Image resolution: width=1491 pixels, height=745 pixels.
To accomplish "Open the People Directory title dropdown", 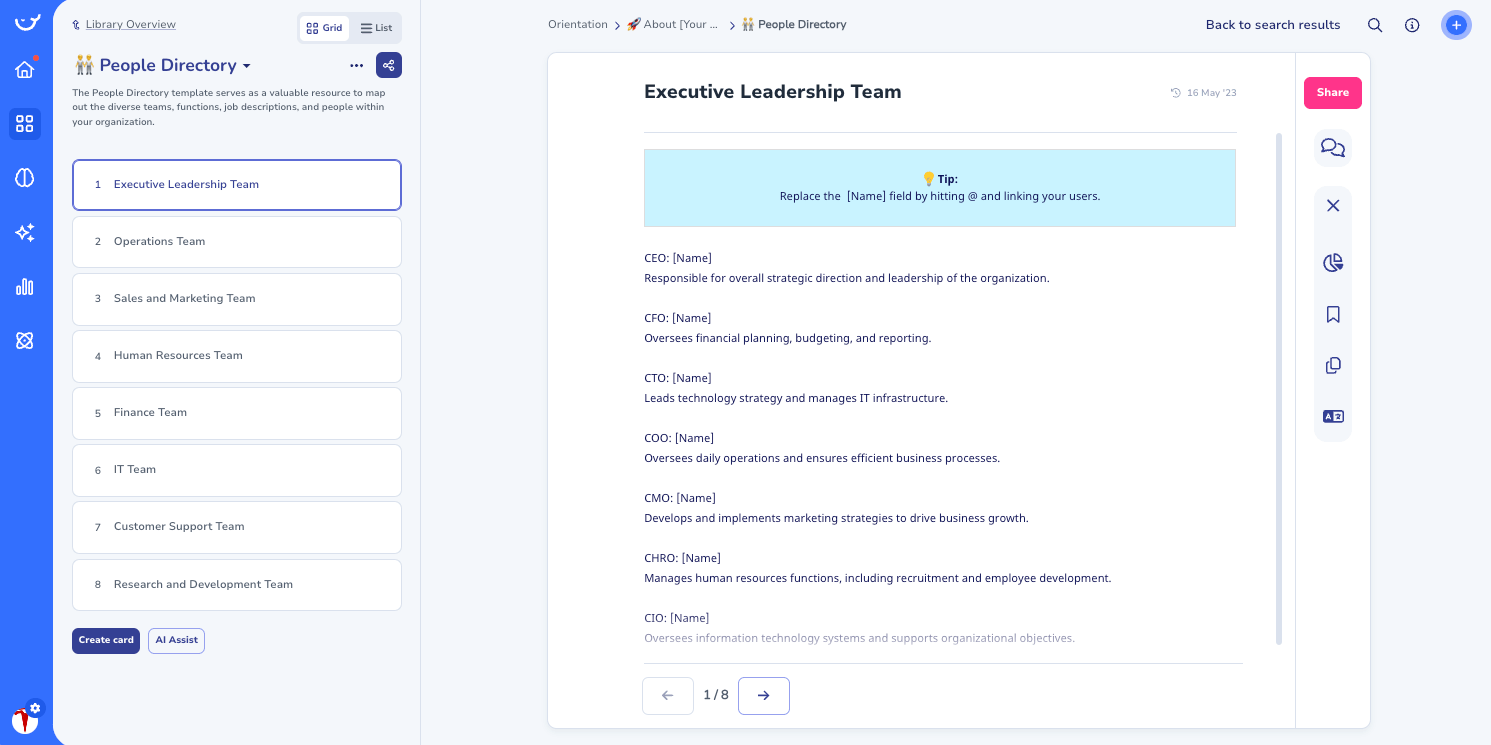I will tap(247, 66).
